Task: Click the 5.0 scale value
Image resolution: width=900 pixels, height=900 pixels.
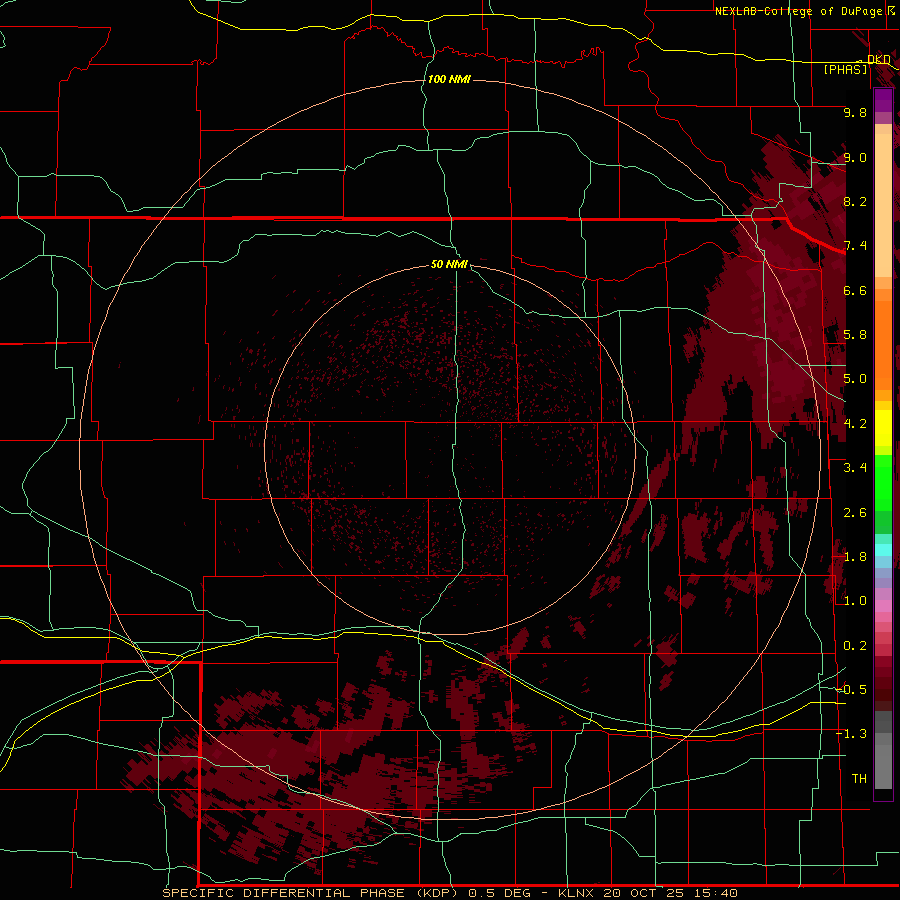Action: tap(855, 379)
